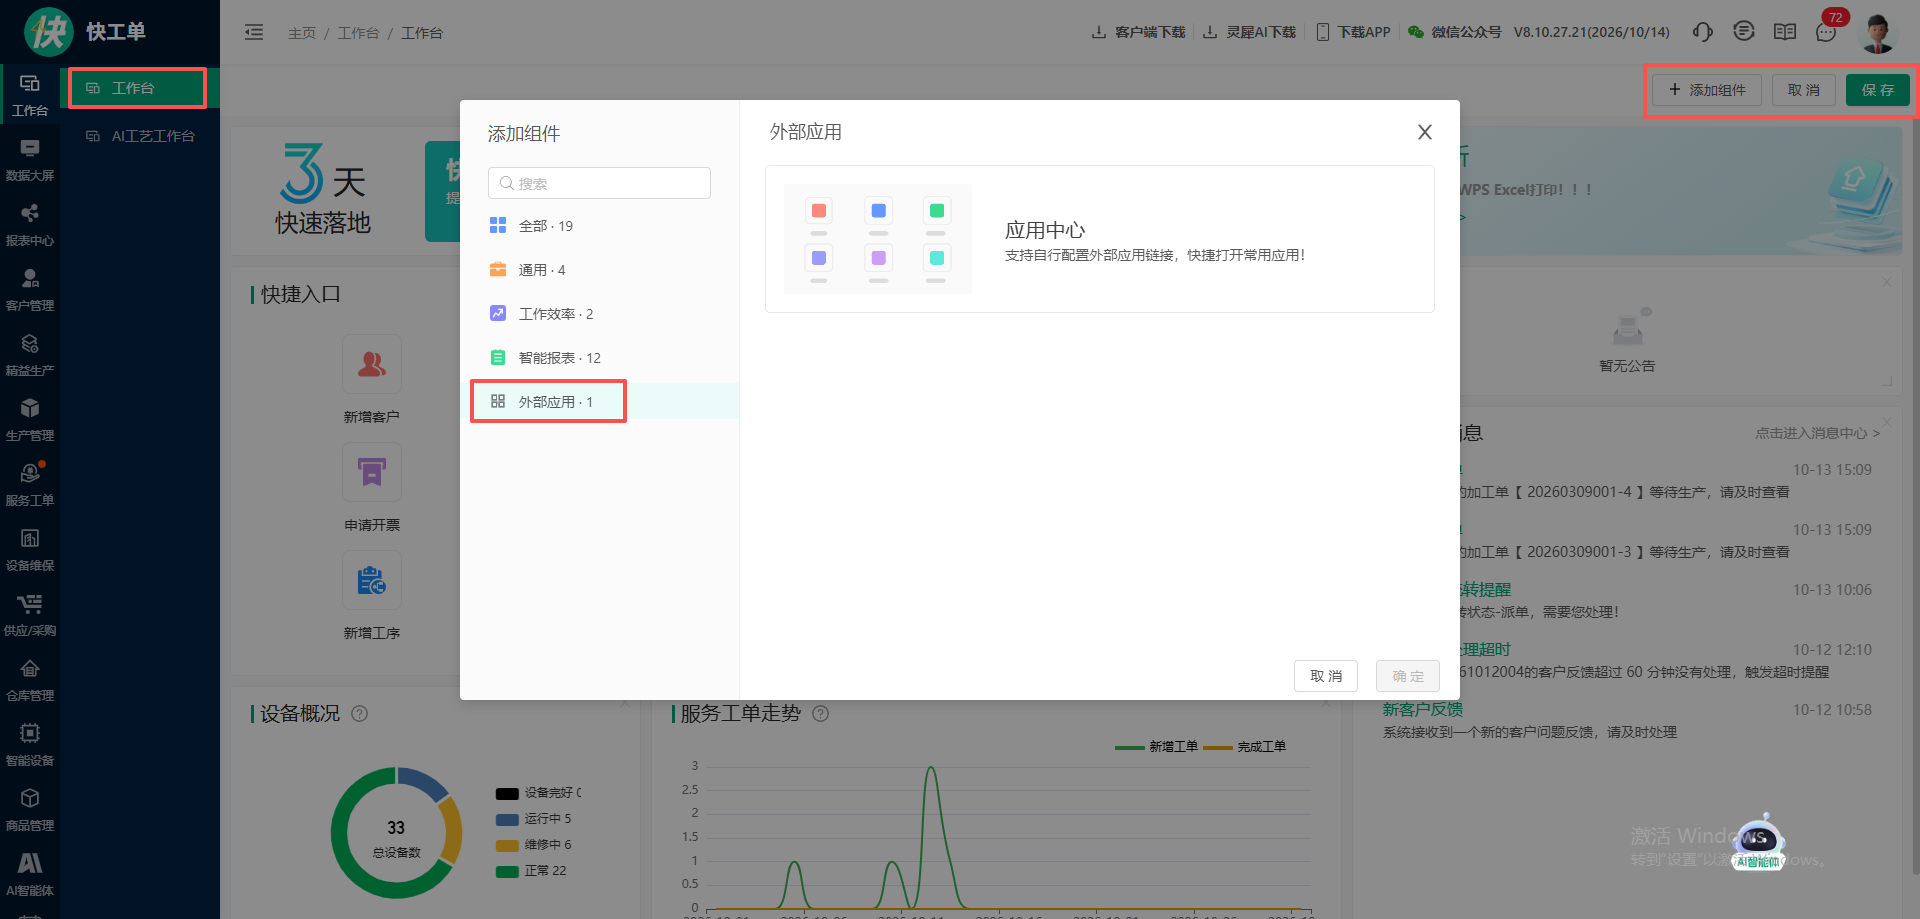Open the 新客户反馈 message
The image size is (1920, 919).
pyautogui.click(x=1422, y=709)
